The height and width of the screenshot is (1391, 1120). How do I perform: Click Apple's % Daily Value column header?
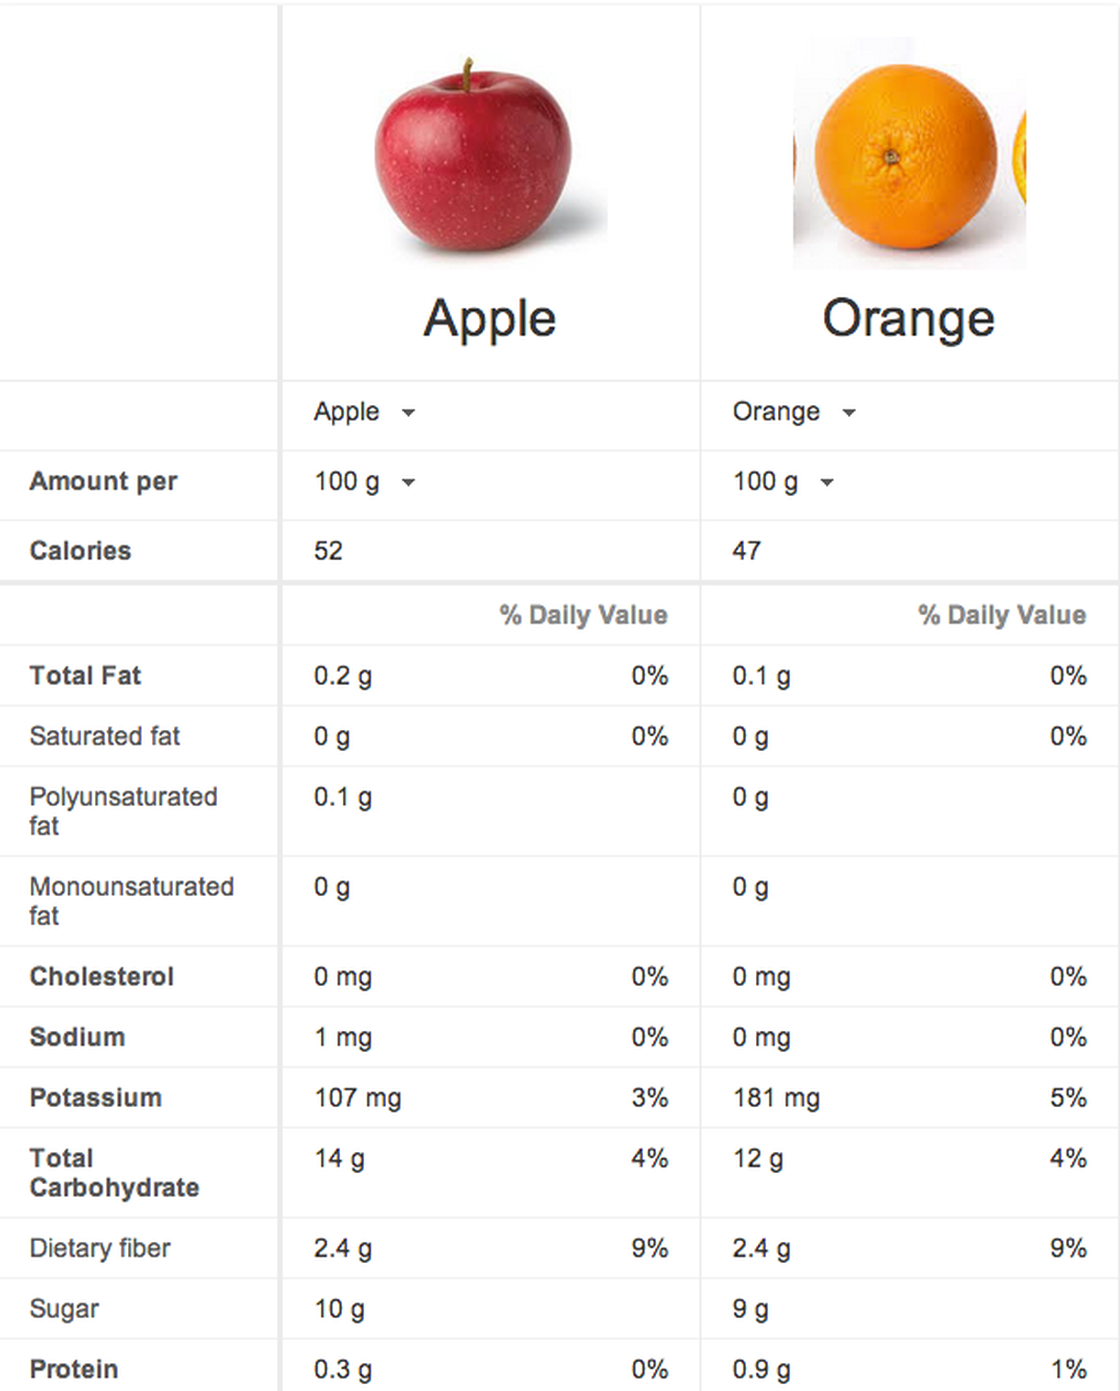[583, 616]
